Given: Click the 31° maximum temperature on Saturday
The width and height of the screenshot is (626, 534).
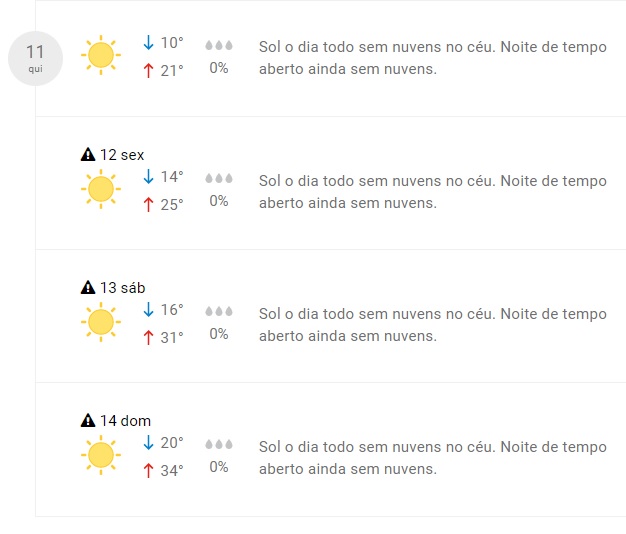Looking at the screenshot, I should click(172, 337).
